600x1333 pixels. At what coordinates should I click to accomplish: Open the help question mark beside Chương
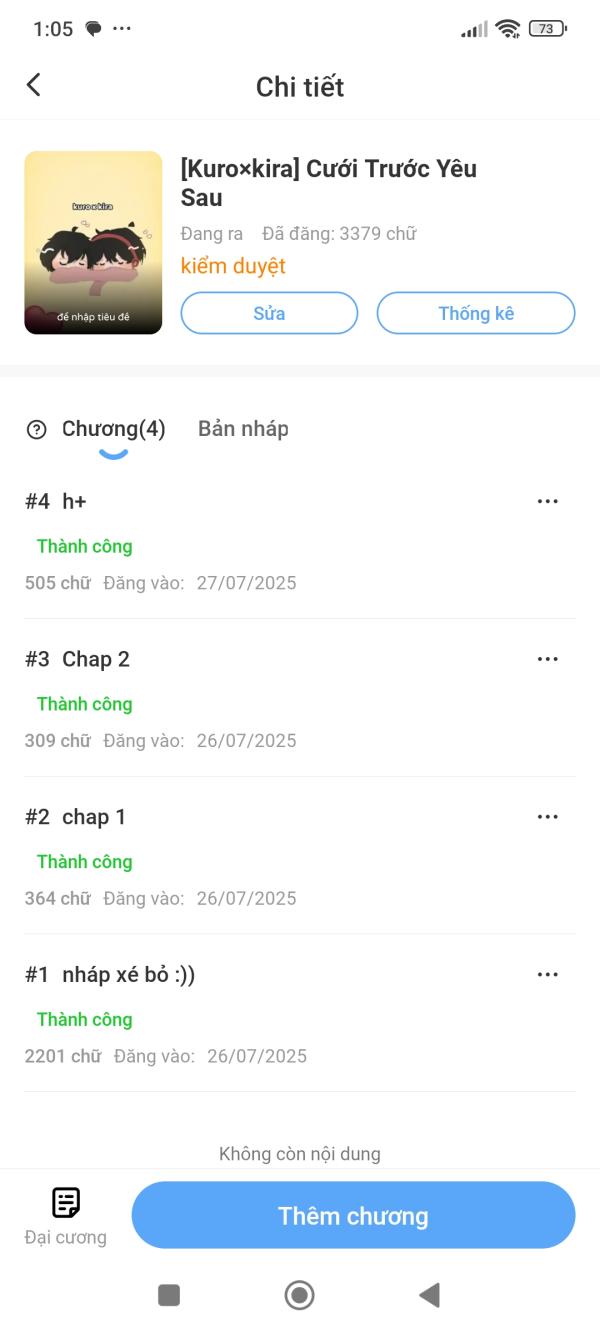tap(37, 430)
